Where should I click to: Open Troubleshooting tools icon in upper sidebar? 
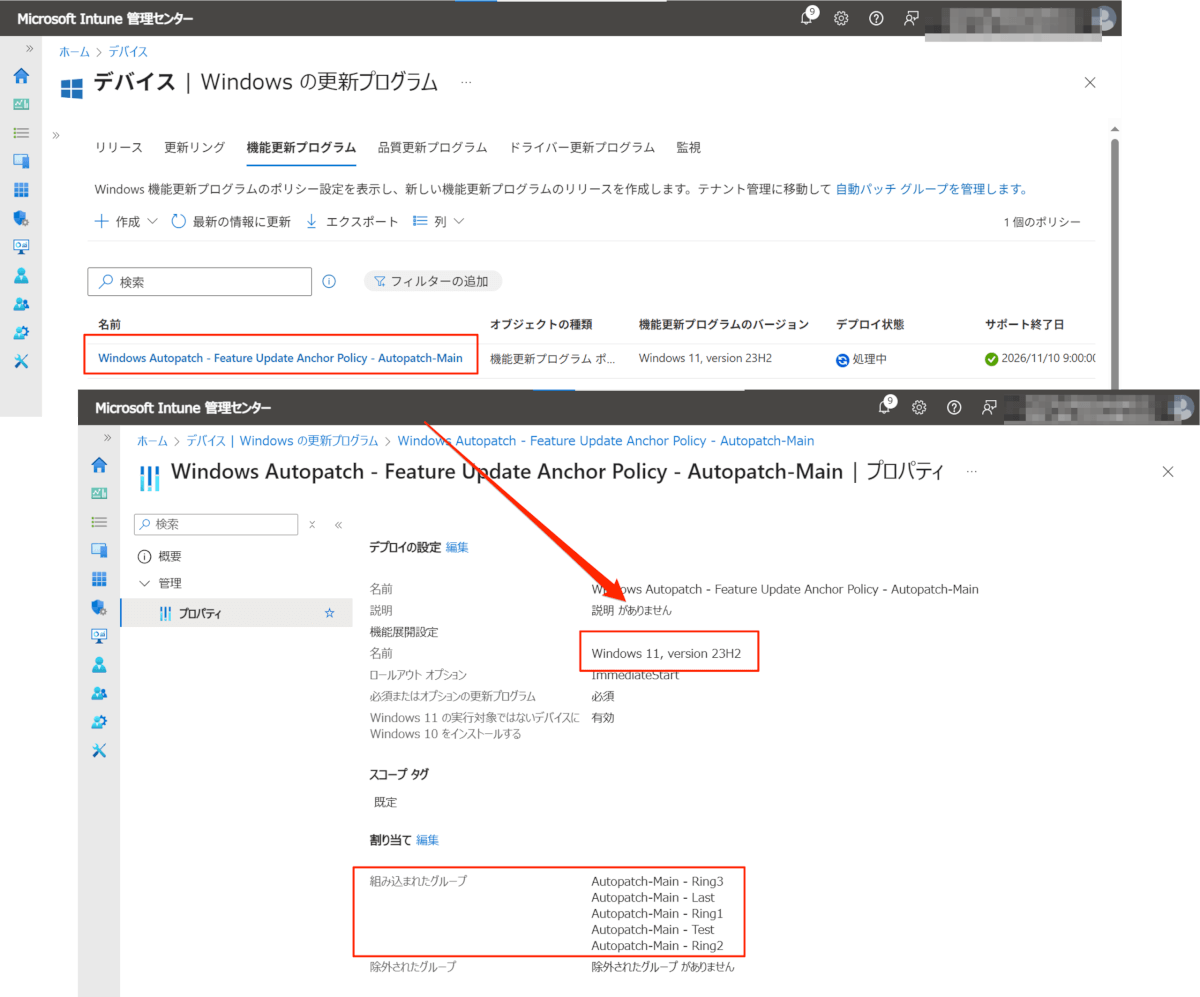tap(21, 361)
